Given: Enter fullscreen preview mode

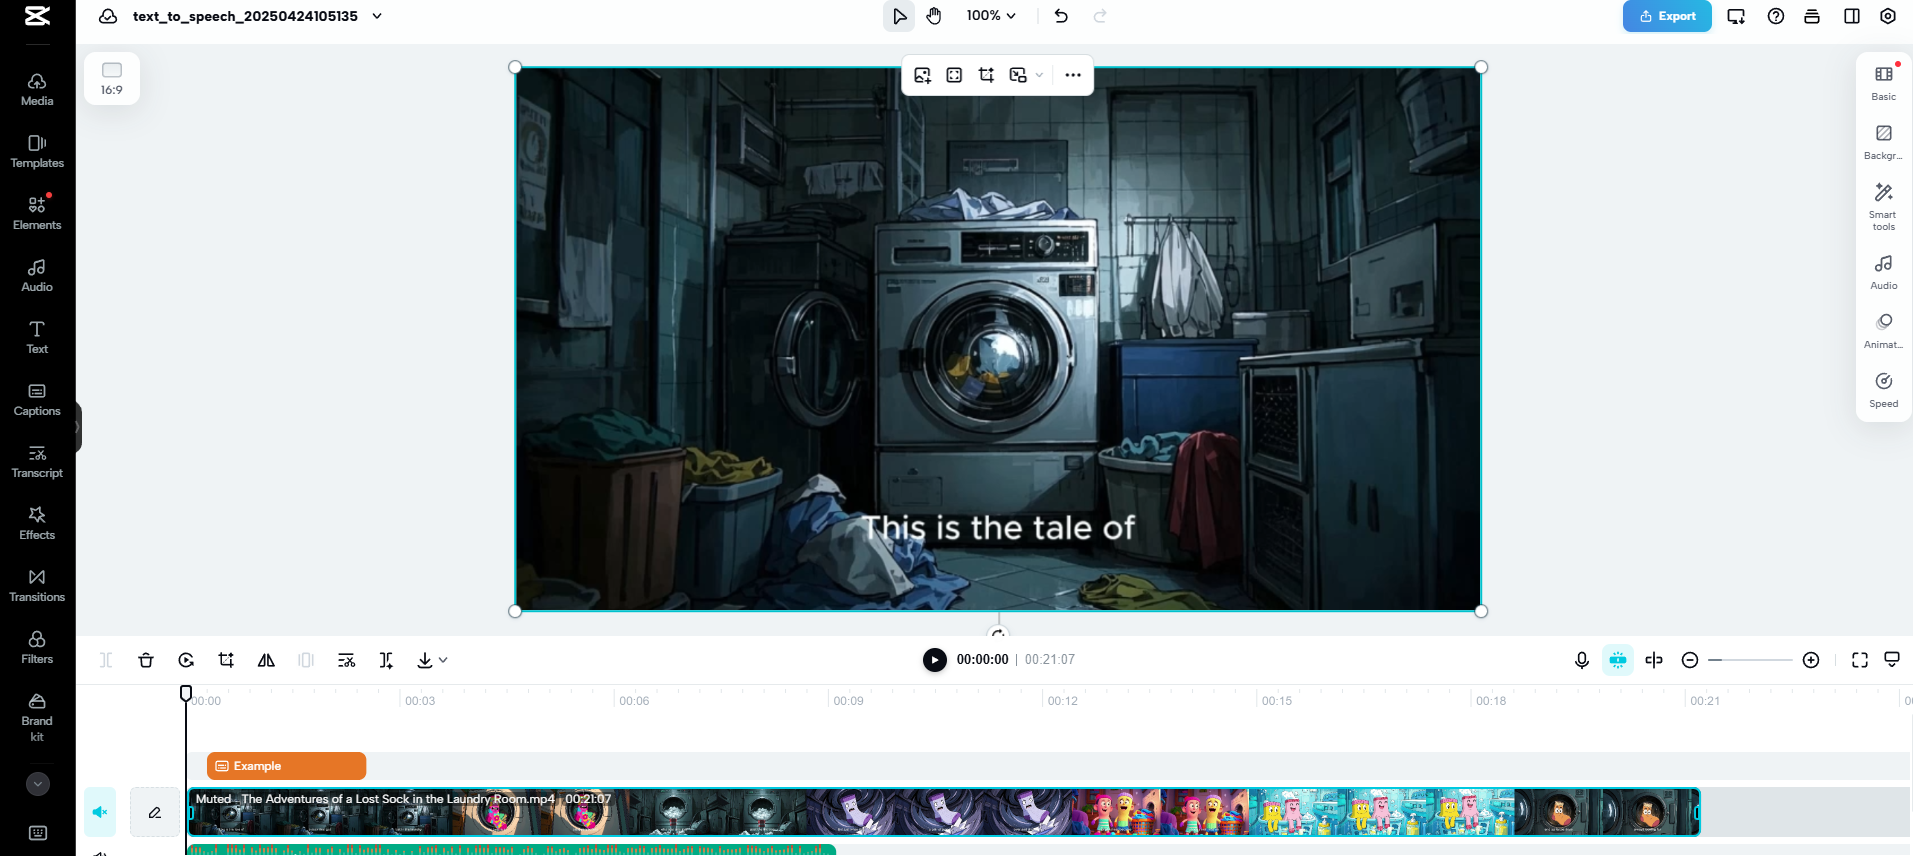Looking at the screenshot, I should (x=1860, y=660).
